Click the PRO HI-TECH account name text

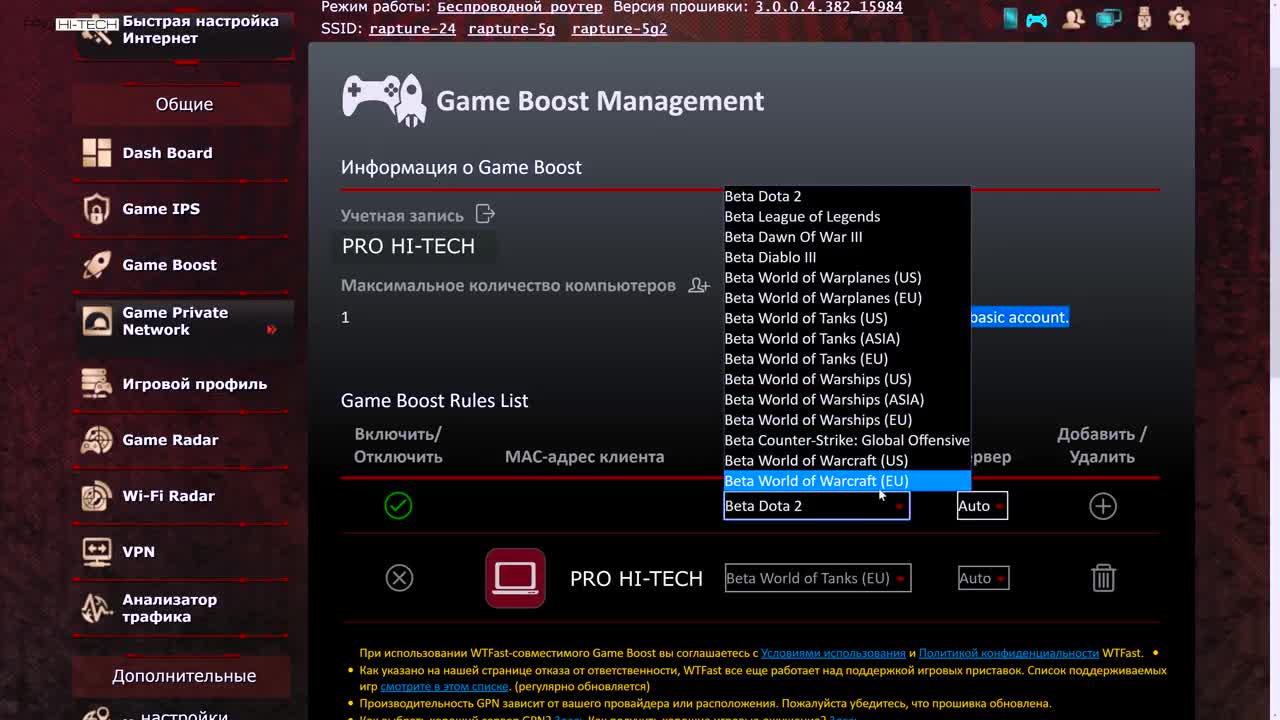pyautogui.click(x=408, y=246)
